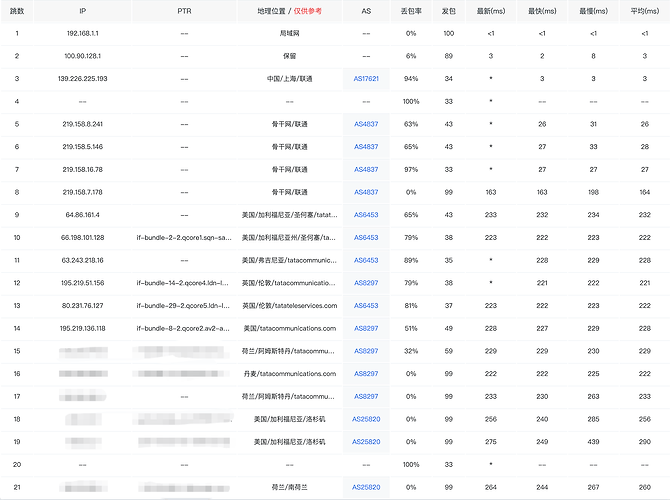Click the 最快(ms) column header

tap(542, 11)
